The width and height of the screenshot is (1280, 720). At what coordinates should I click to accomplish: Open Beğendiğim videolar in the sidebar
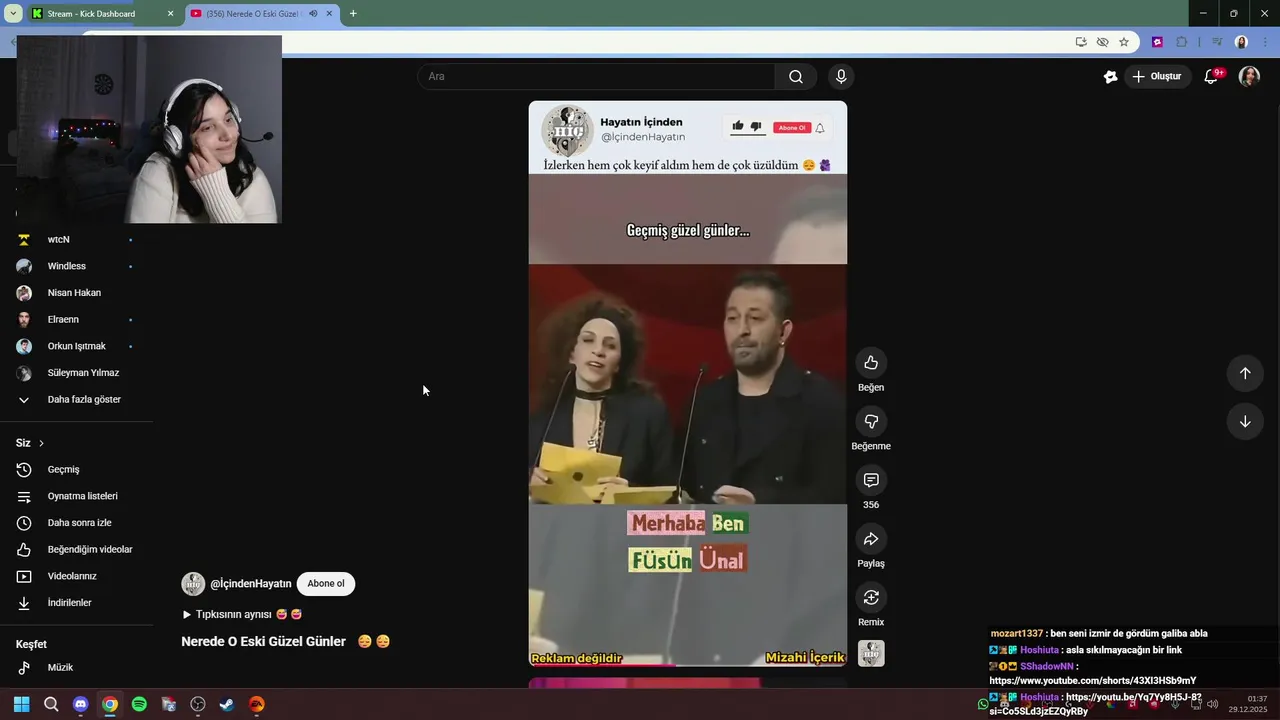click(x=75, y=550)
